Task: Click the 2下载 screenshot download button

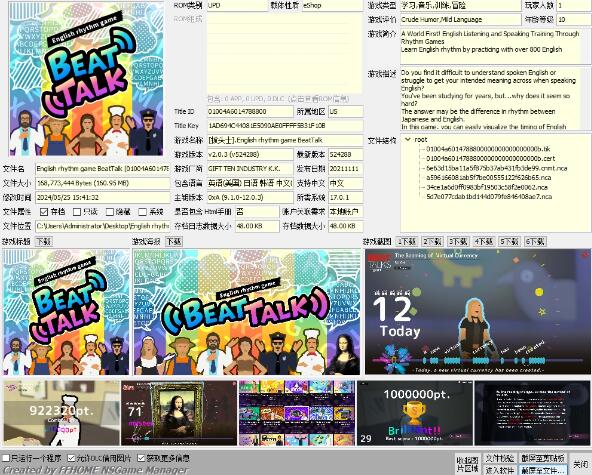Action: point(432,242)
